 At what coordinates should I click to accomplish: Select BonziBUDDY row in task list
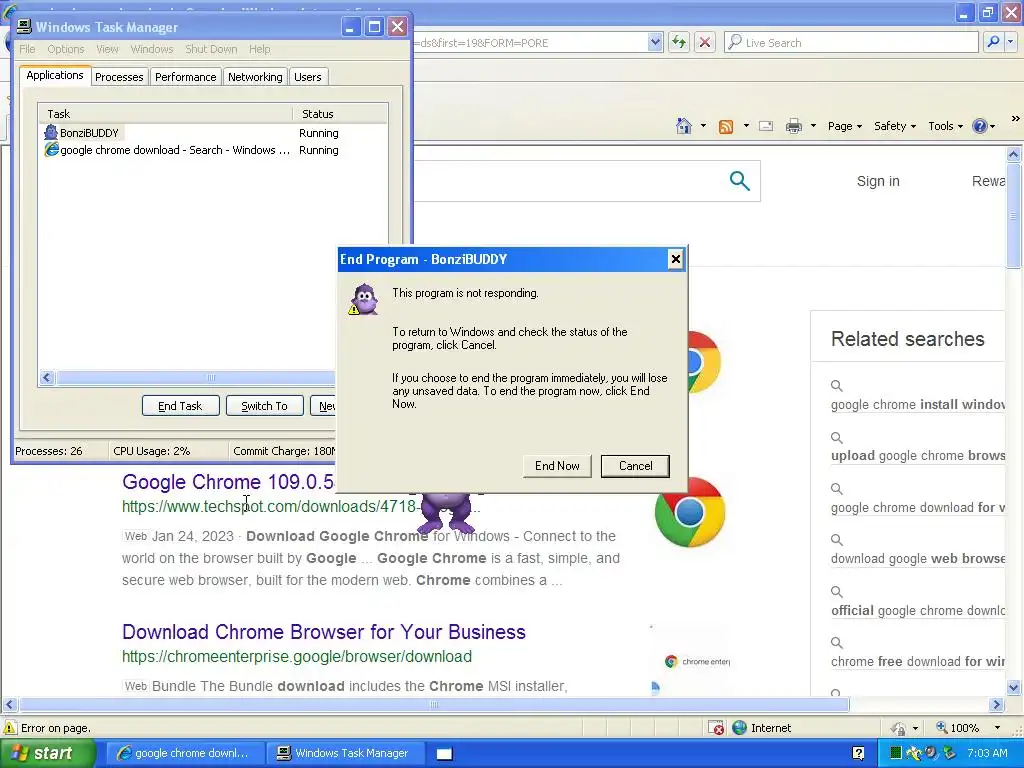(x=212, y=133)
